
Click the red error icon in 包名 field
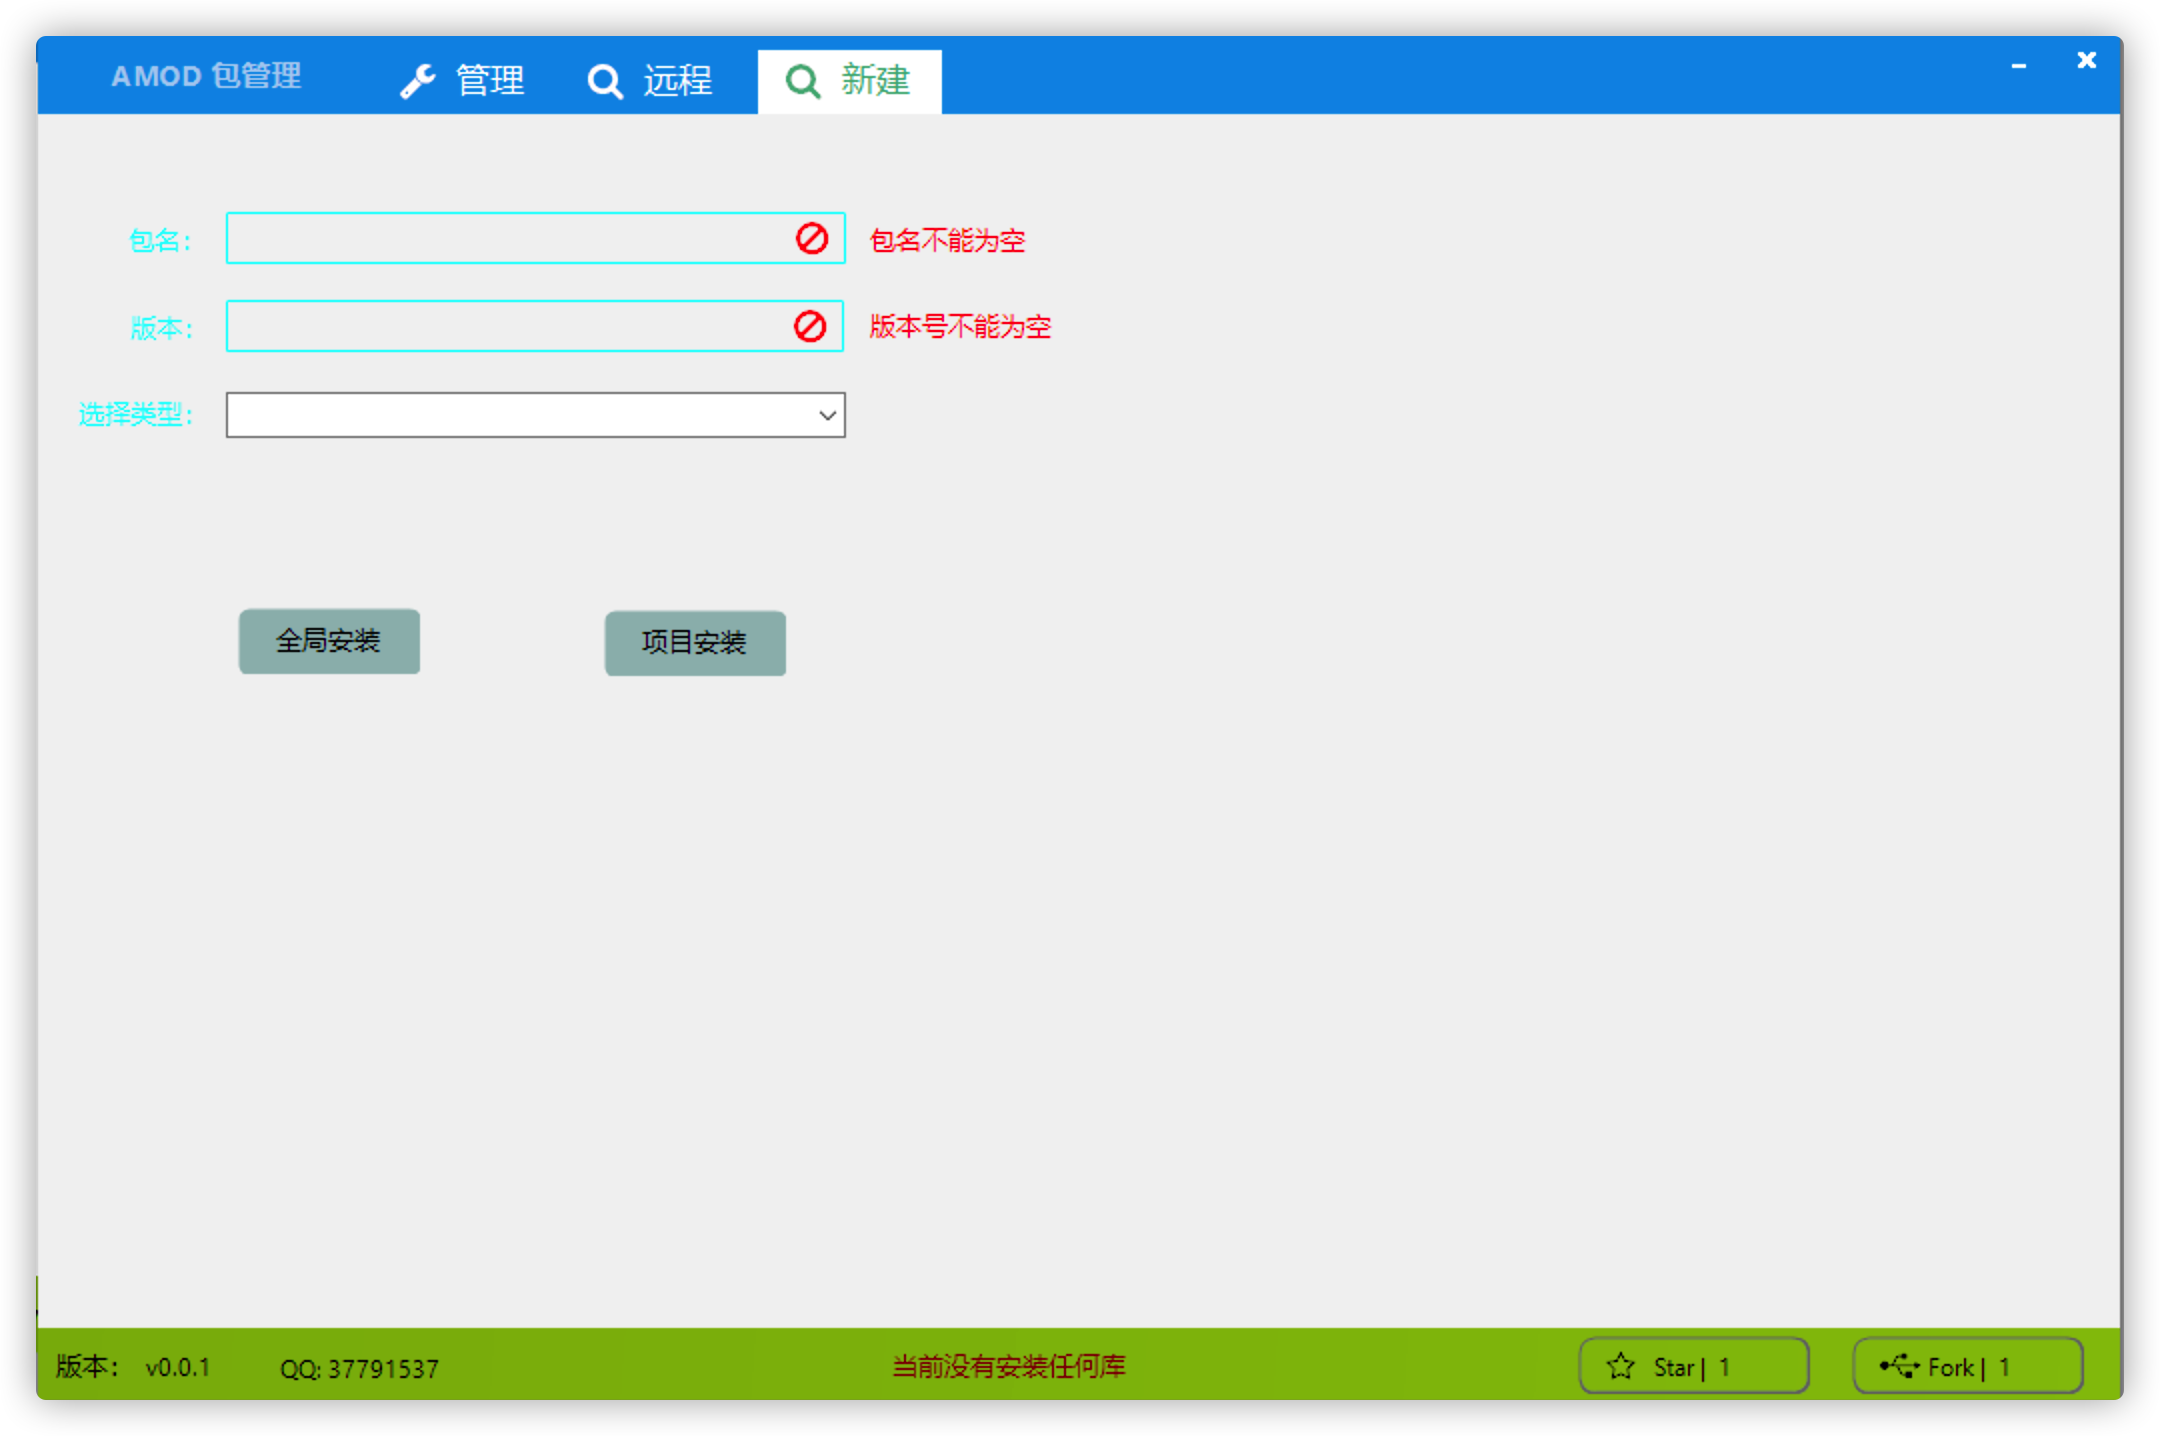[x=812, y=238]
